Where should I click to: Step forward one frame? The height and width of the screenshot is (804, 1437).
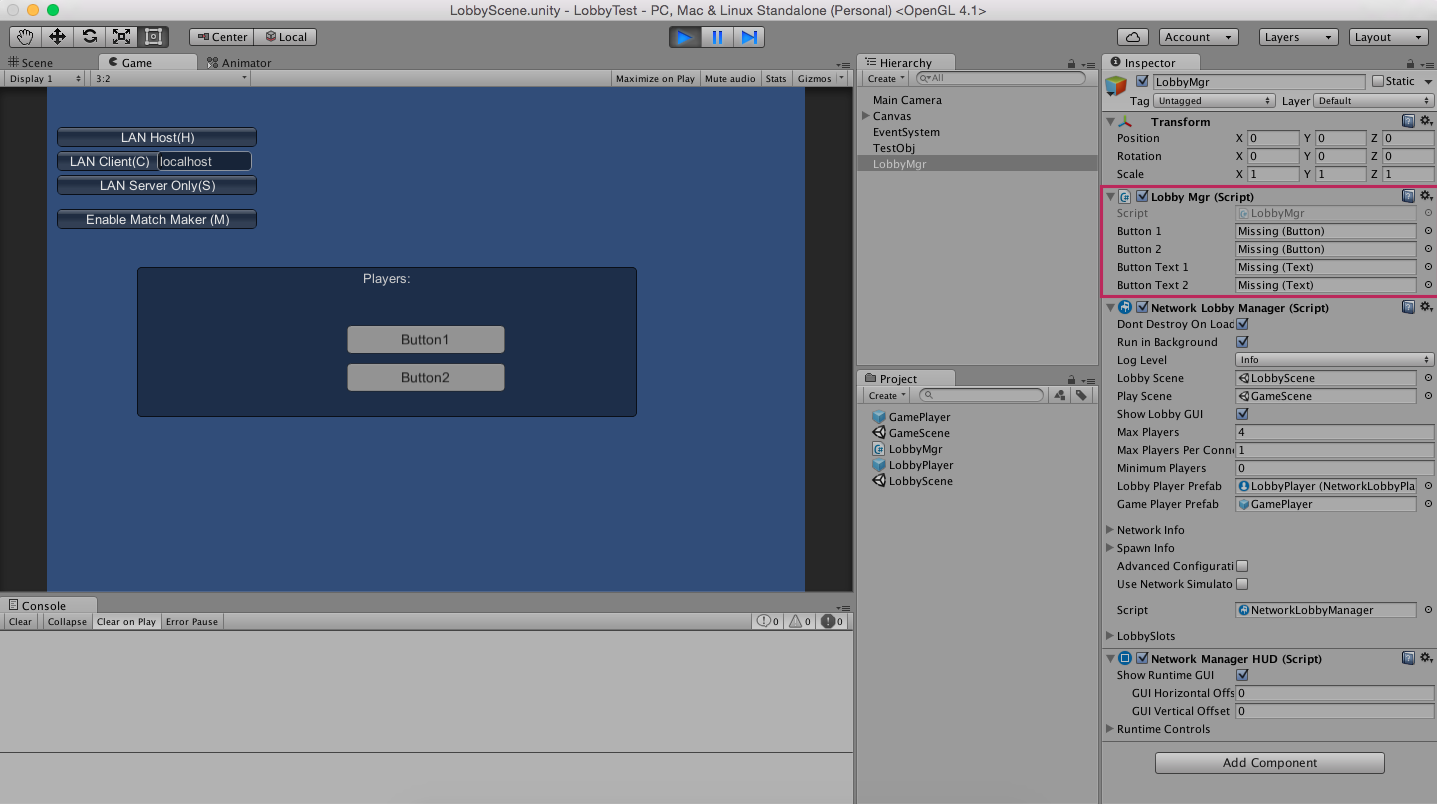point(749,37)
